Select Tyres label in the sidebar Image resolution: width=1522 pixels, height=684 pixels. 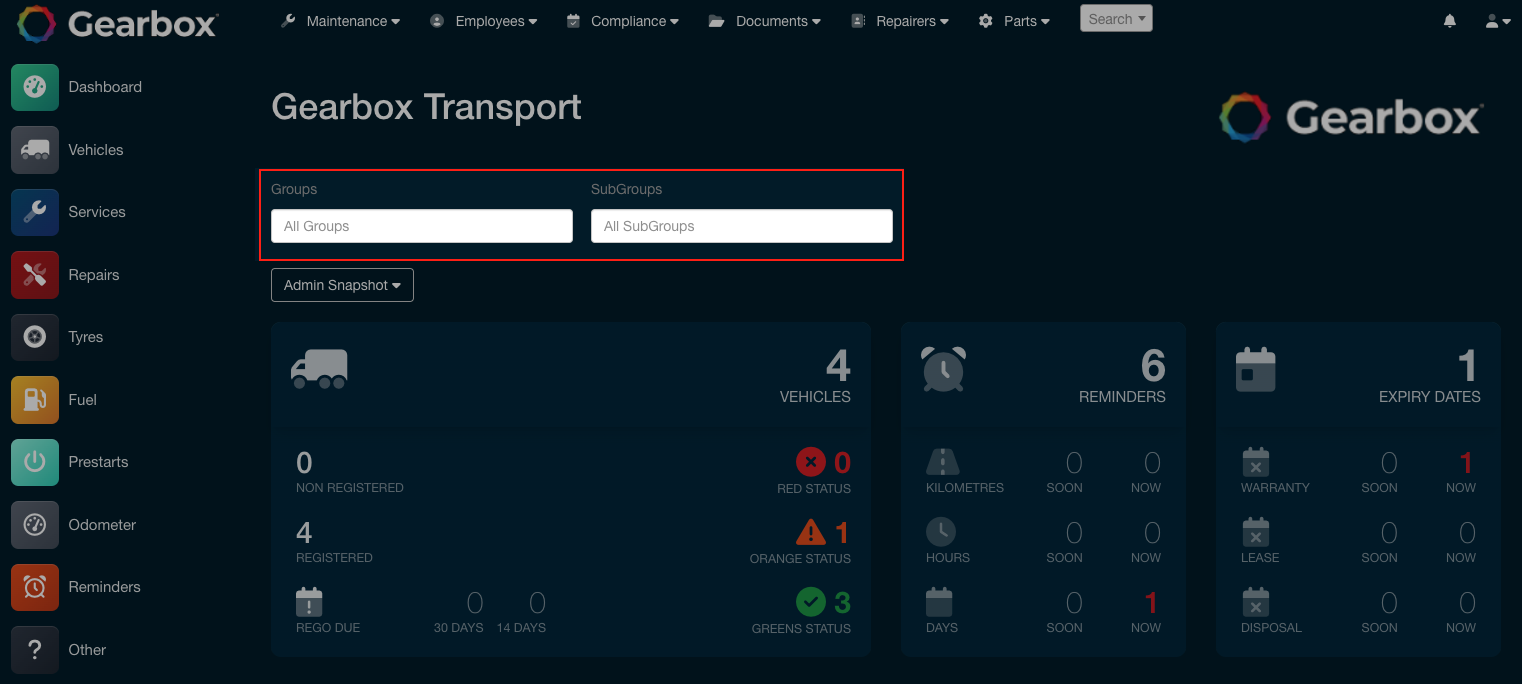pos(86,337)
